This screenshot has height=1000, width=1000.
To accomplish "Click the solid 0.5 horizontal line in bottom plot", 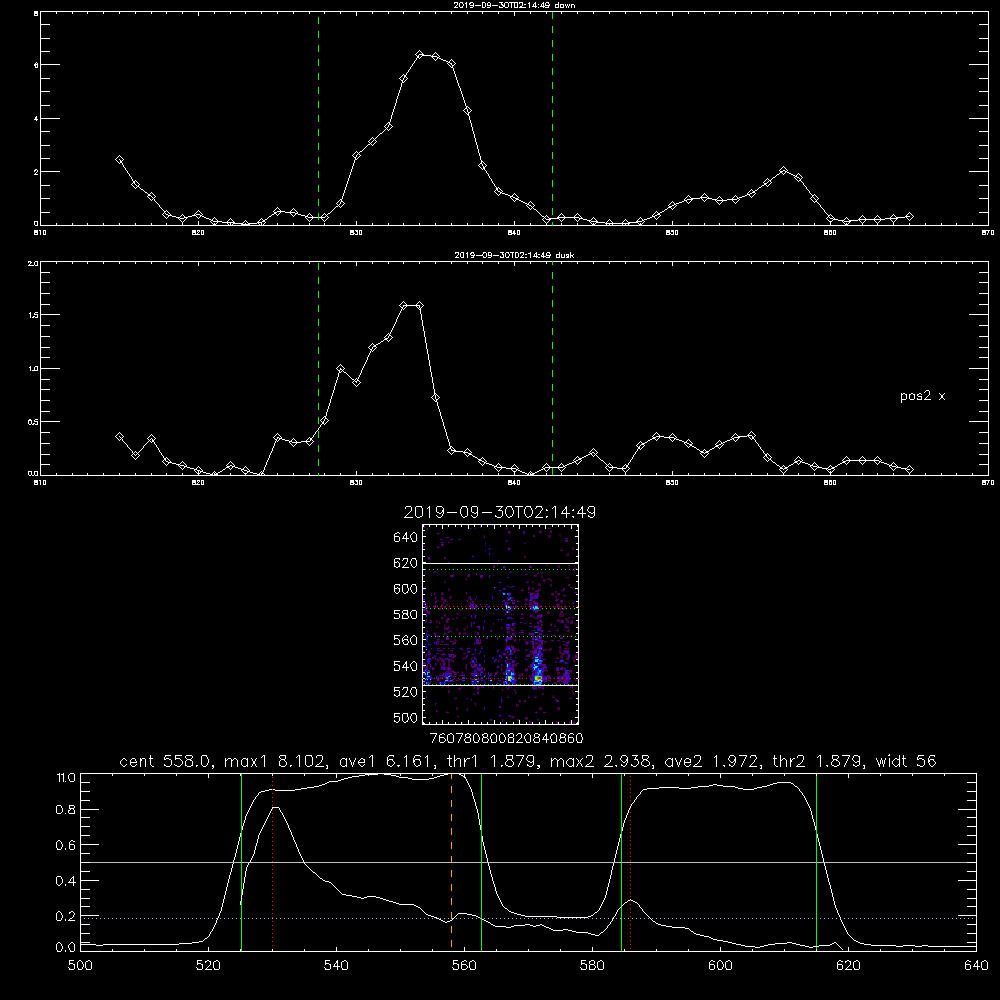I will pos(529,862).
